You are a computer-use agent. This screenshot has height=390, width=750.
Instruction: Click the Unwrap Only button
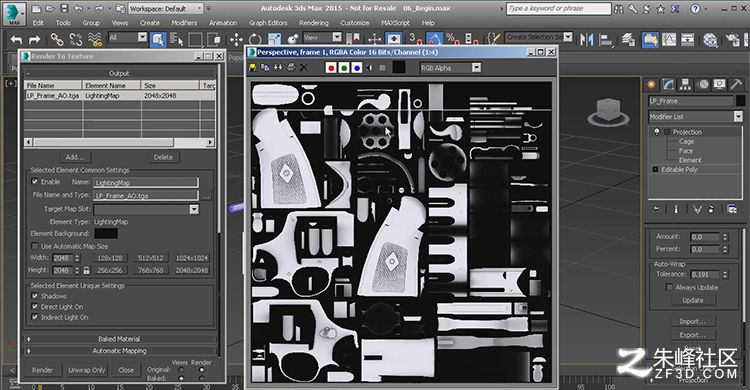click(87, 370)
